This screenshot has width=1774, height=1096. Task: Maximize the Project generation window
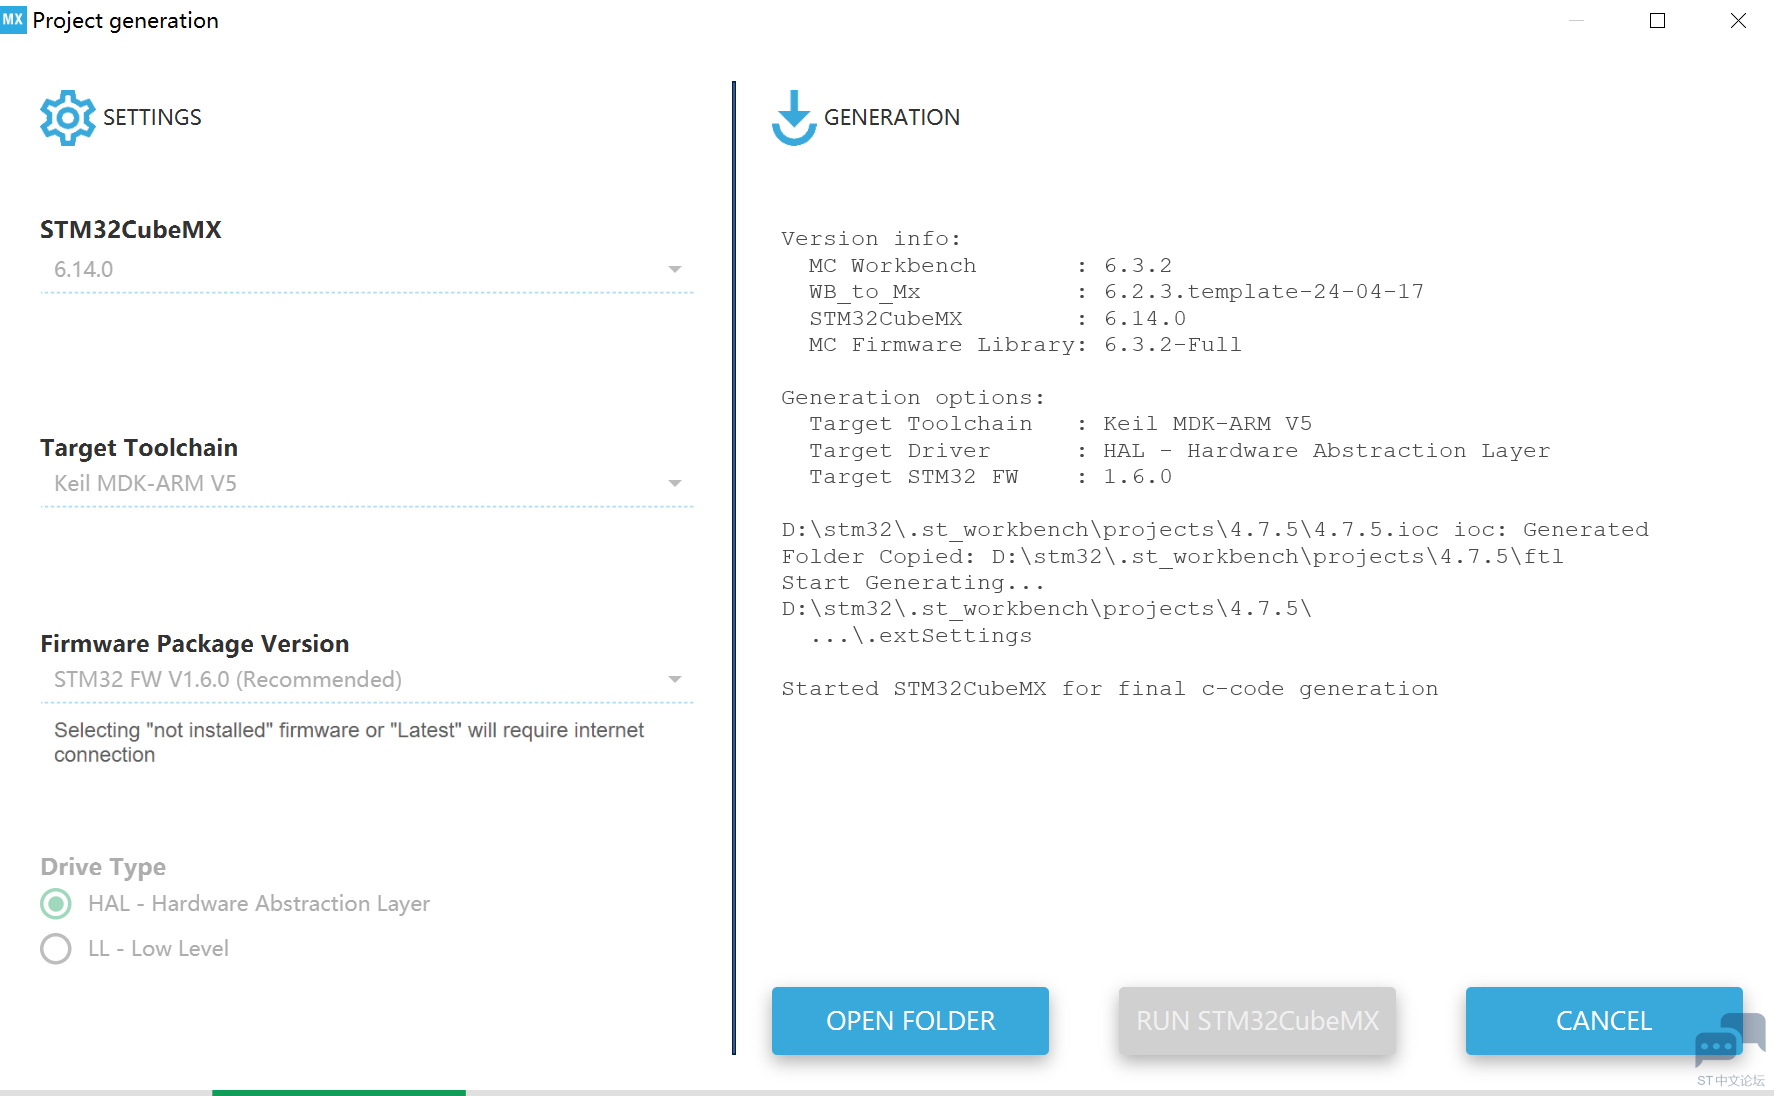coord(1657,20)
